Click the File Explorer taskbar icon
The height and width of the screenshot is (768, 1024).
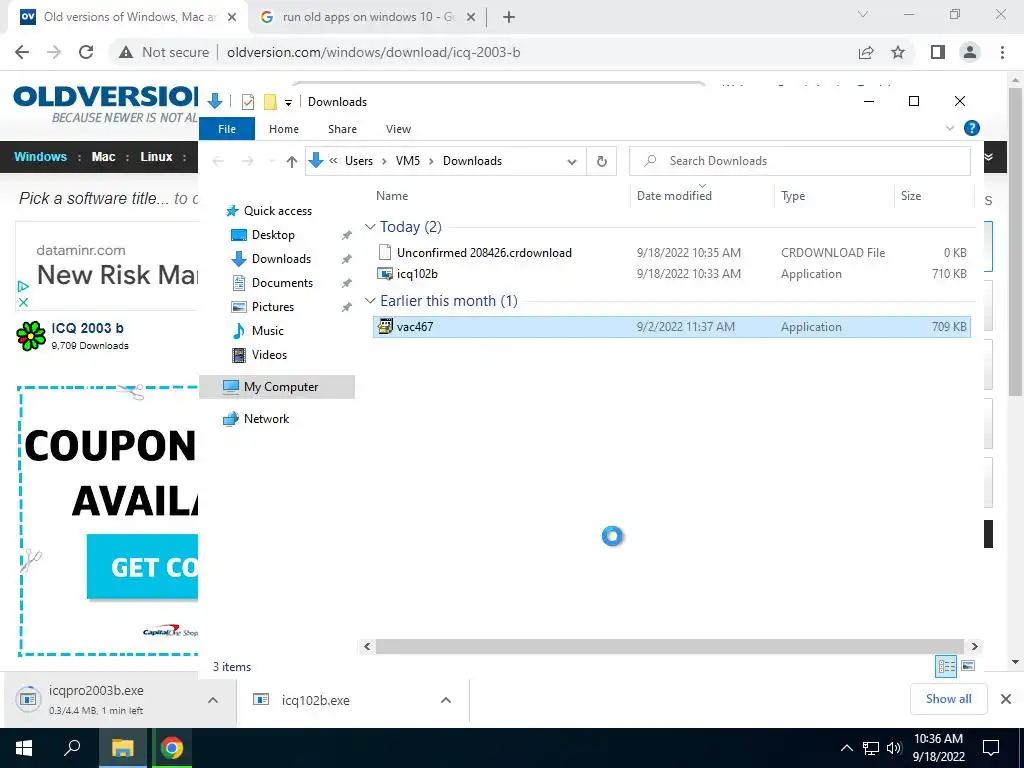(122, 748)
